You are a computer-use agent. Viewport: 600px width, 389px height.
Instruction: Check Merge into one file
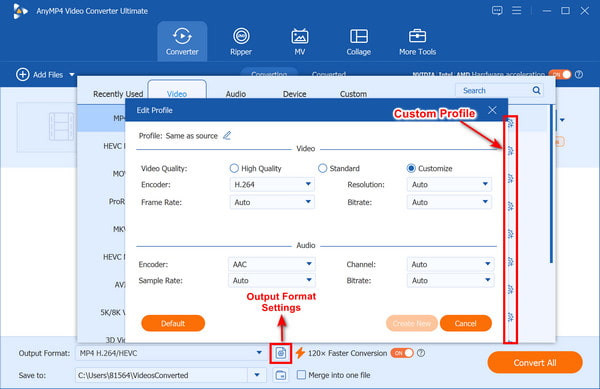pos(302,375)
